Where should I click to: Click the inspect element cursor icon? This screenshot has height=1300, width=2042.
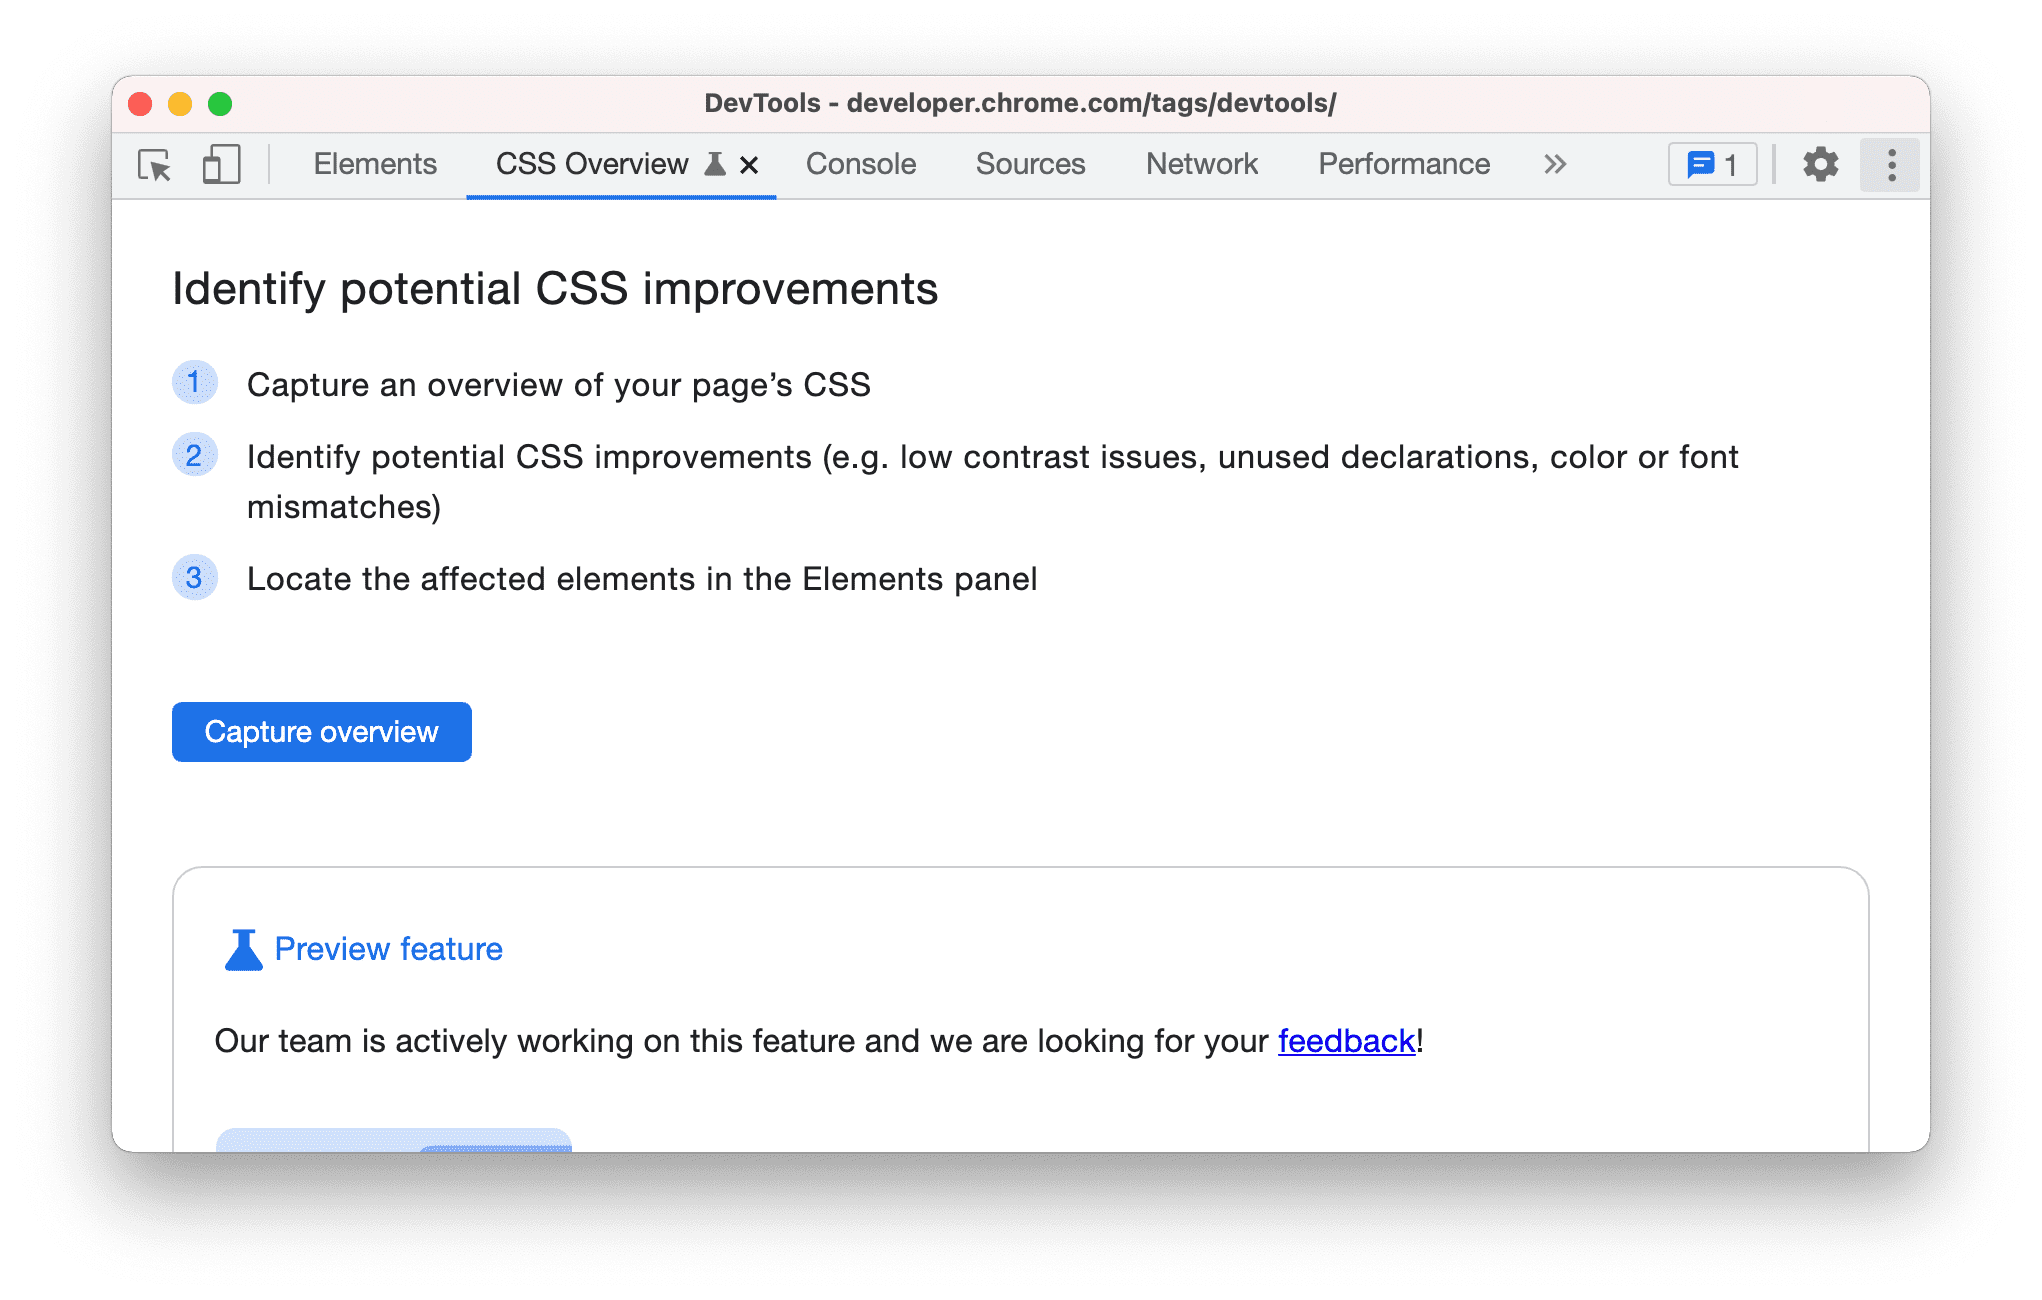[x=155, y=164]
